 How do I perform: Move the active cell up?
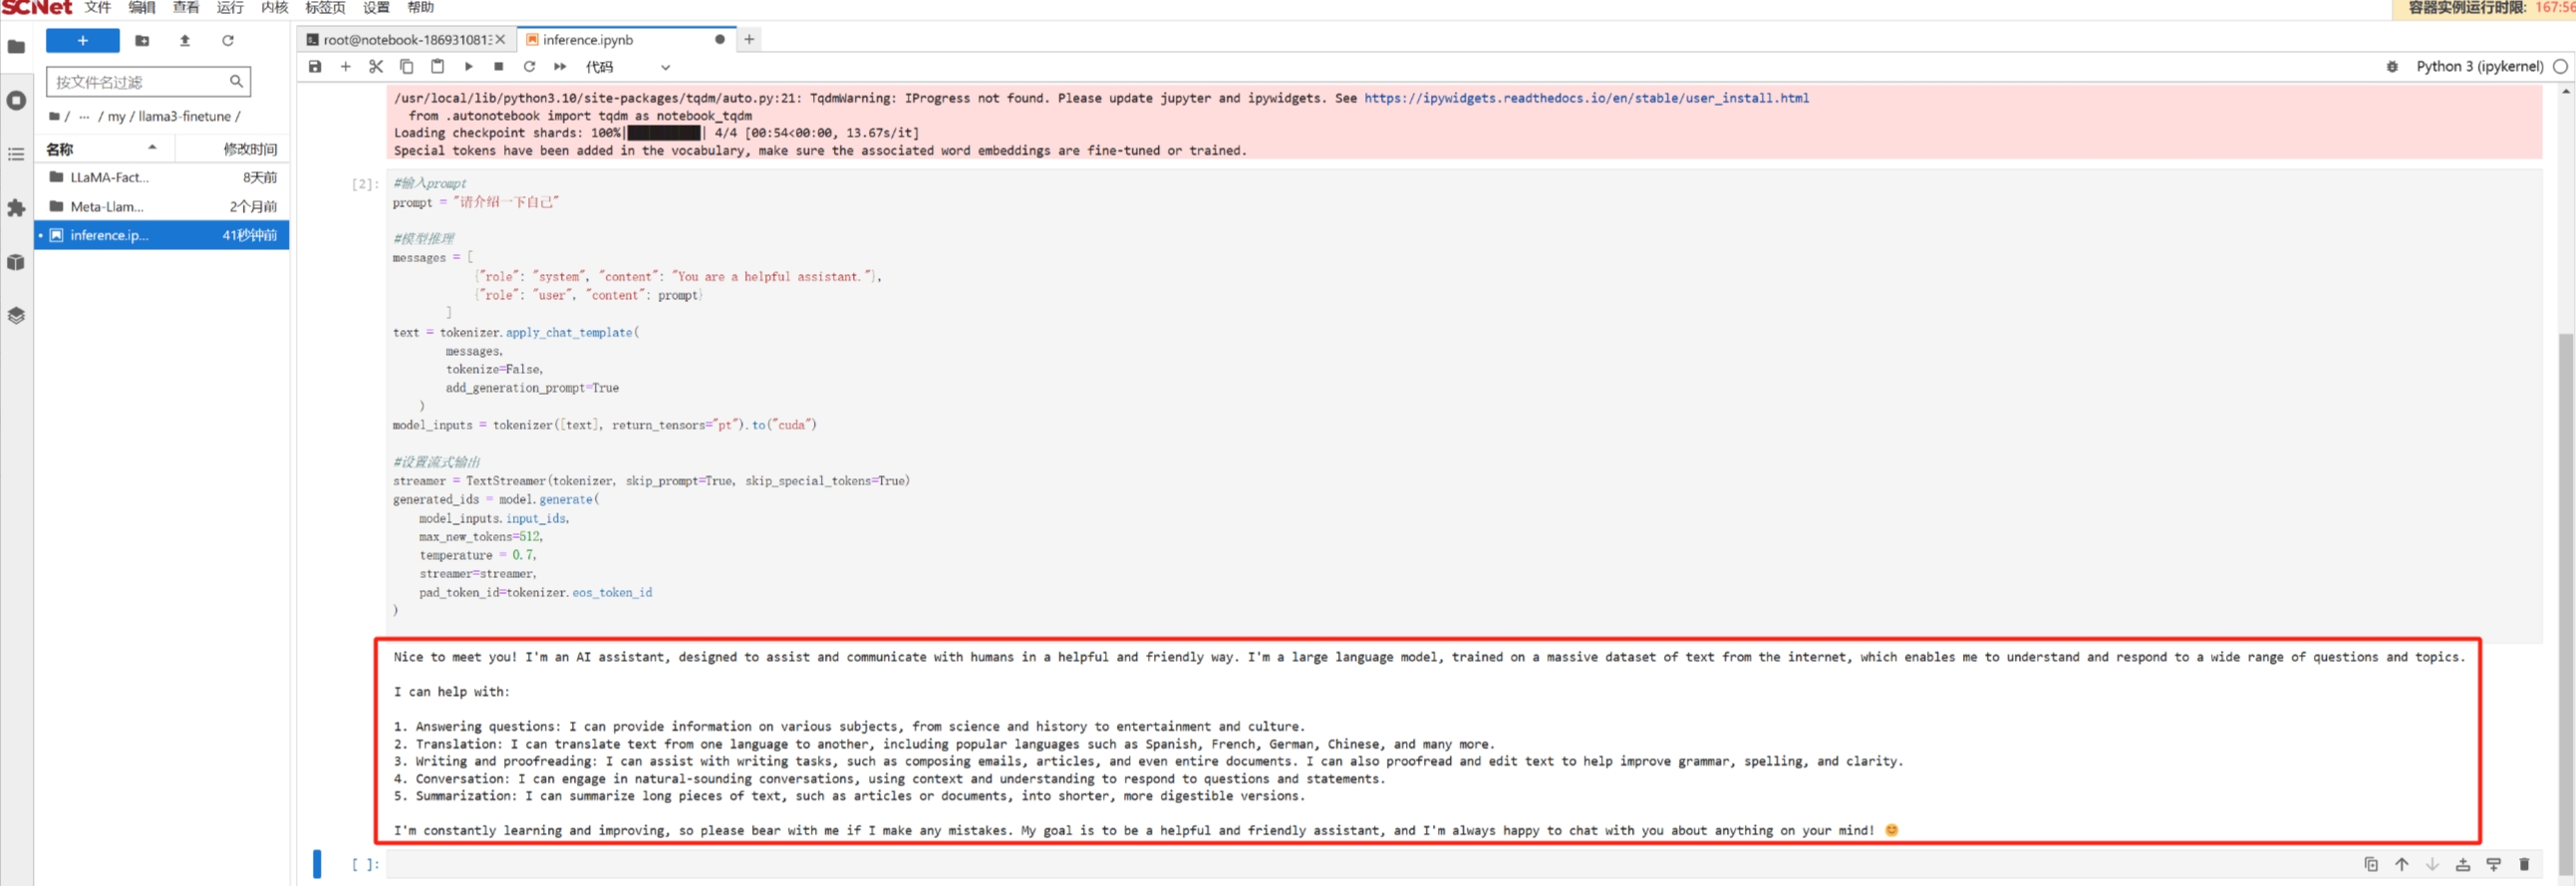tap(2401, 864)
